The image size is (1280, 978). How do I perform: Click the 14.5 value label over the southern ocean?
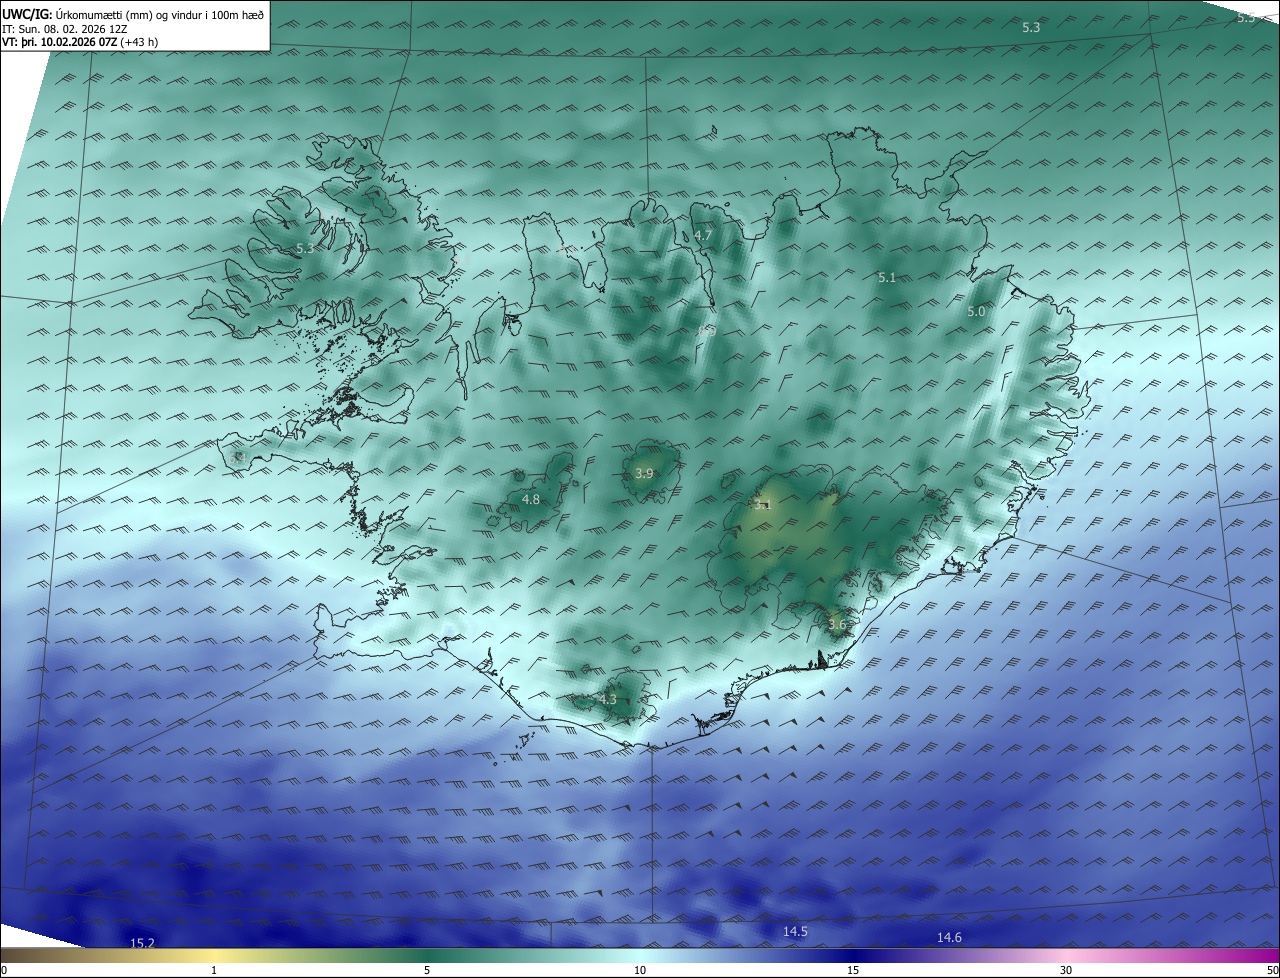point(795,931)
